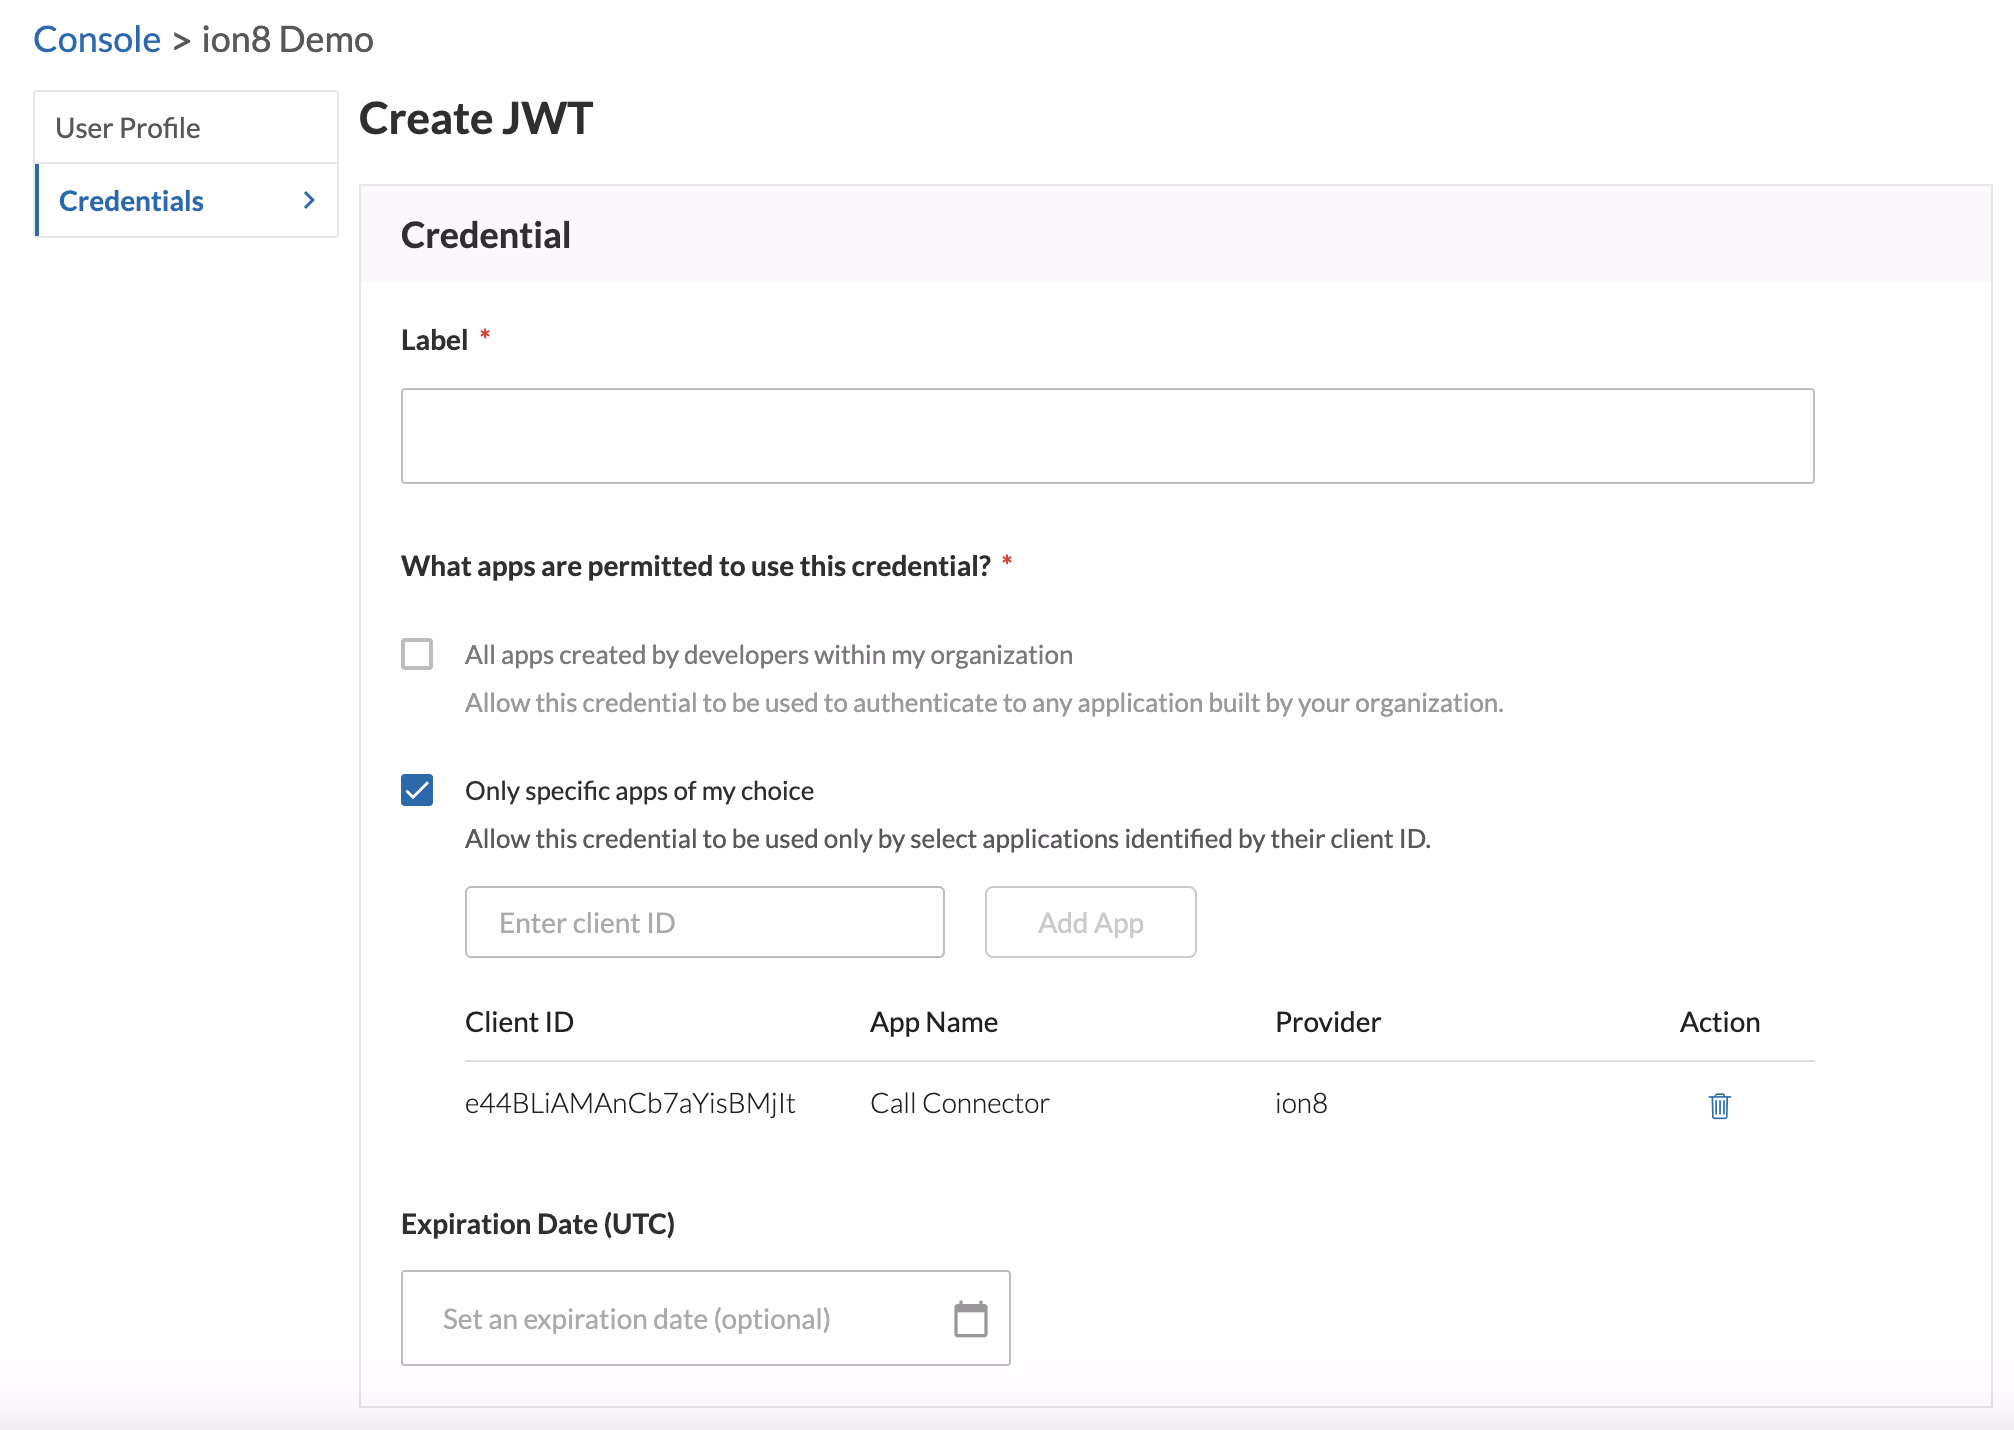Click the Create JWT page heading

476,117
